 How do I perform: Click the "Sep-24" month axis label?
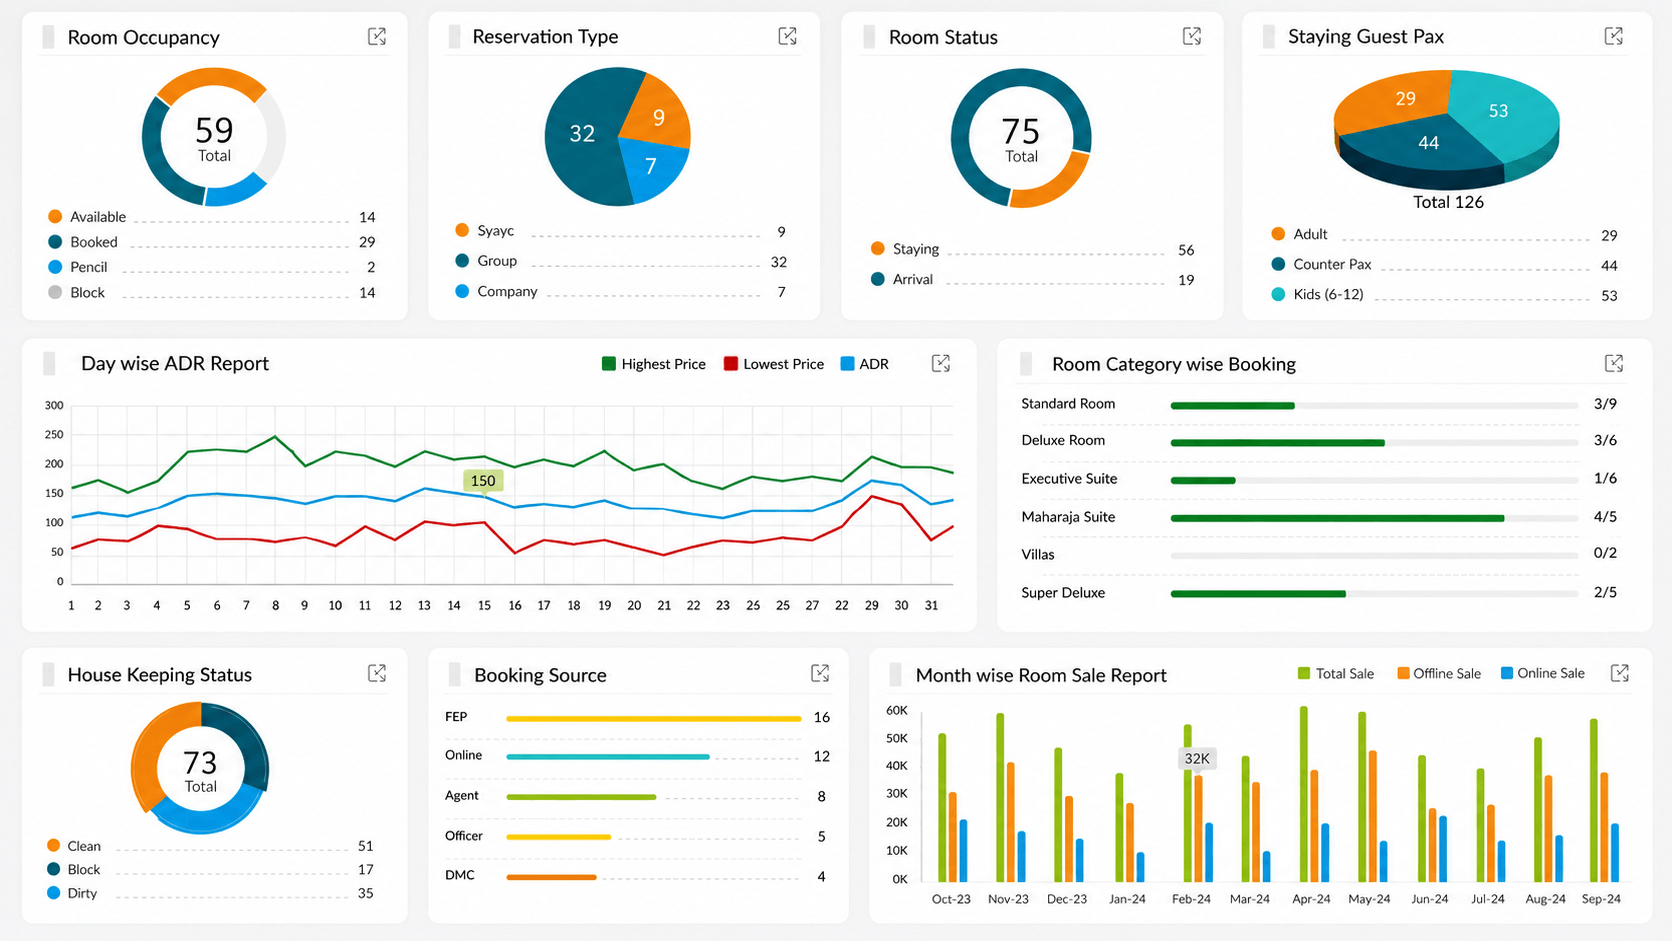pos(1601,899)
